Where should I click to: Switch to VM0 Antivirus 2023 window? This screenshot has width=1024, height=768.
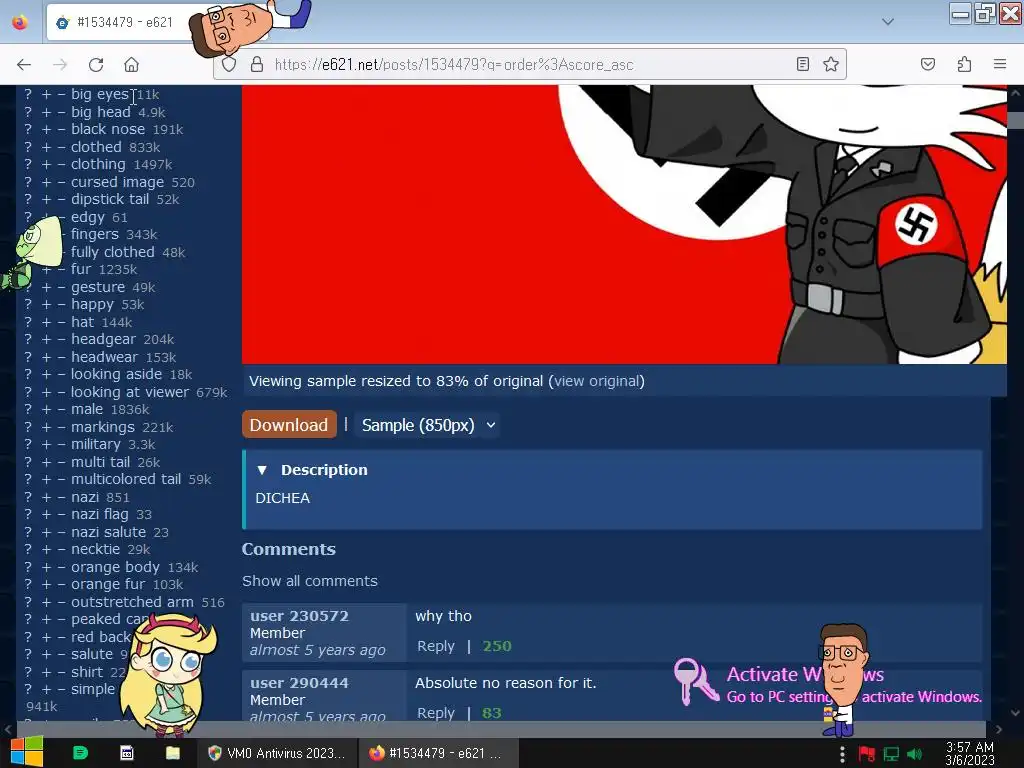click(x=277, y=753)
